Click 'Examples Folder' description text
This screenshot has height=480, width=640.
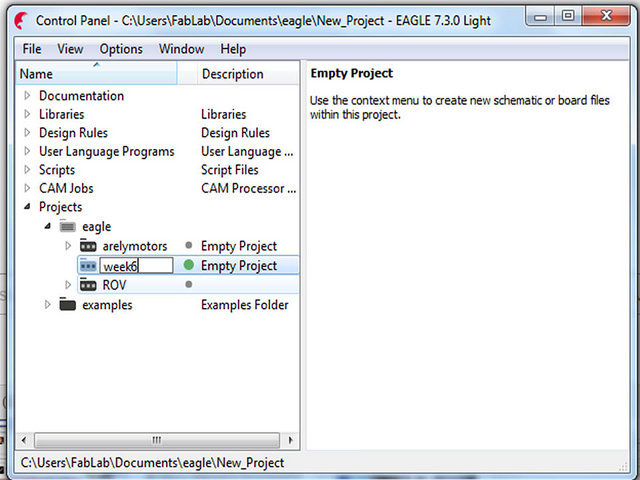pyautogui.click(x=244, y=304)
